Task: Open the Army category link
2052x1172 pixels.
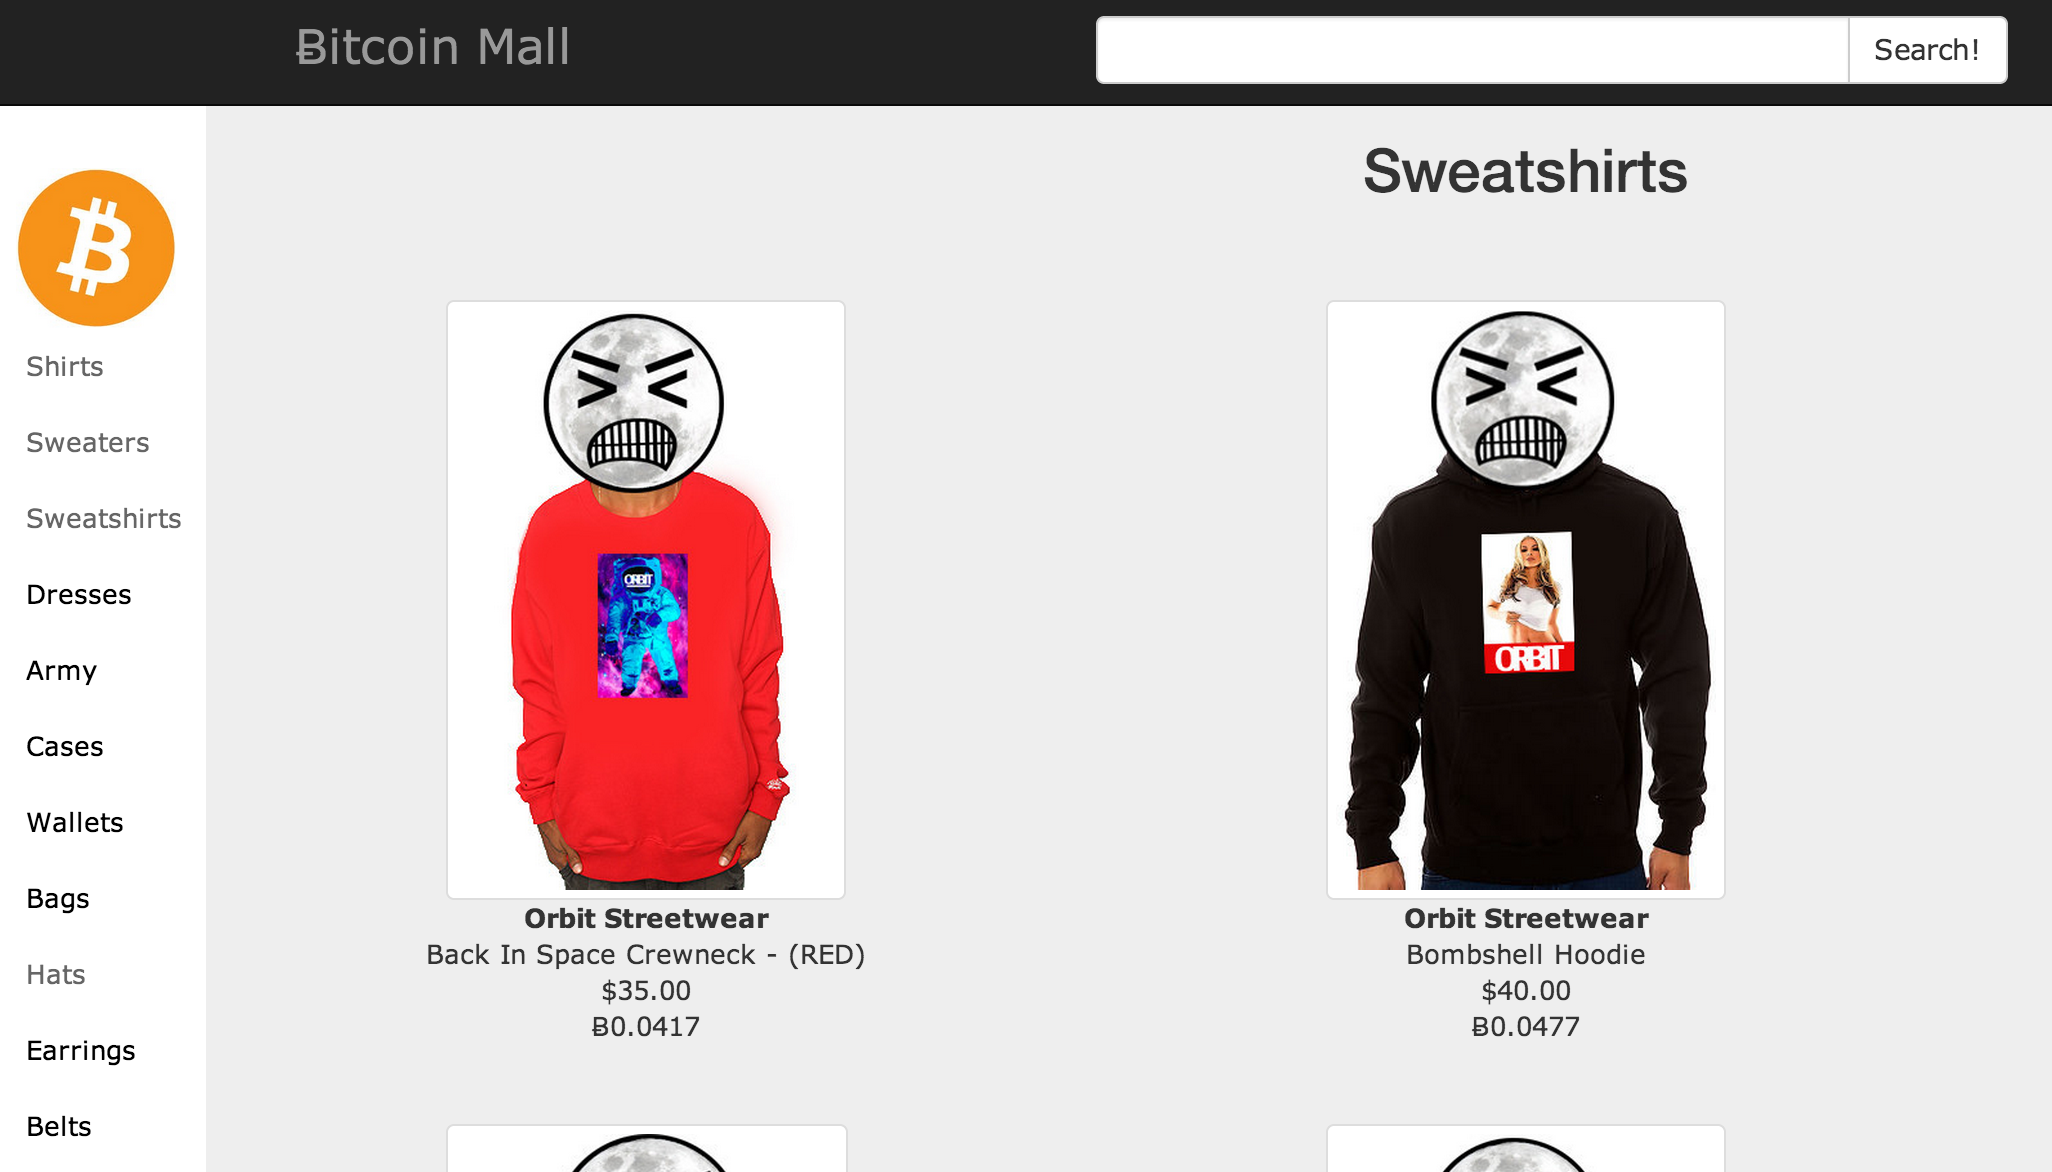Action: 62,671
